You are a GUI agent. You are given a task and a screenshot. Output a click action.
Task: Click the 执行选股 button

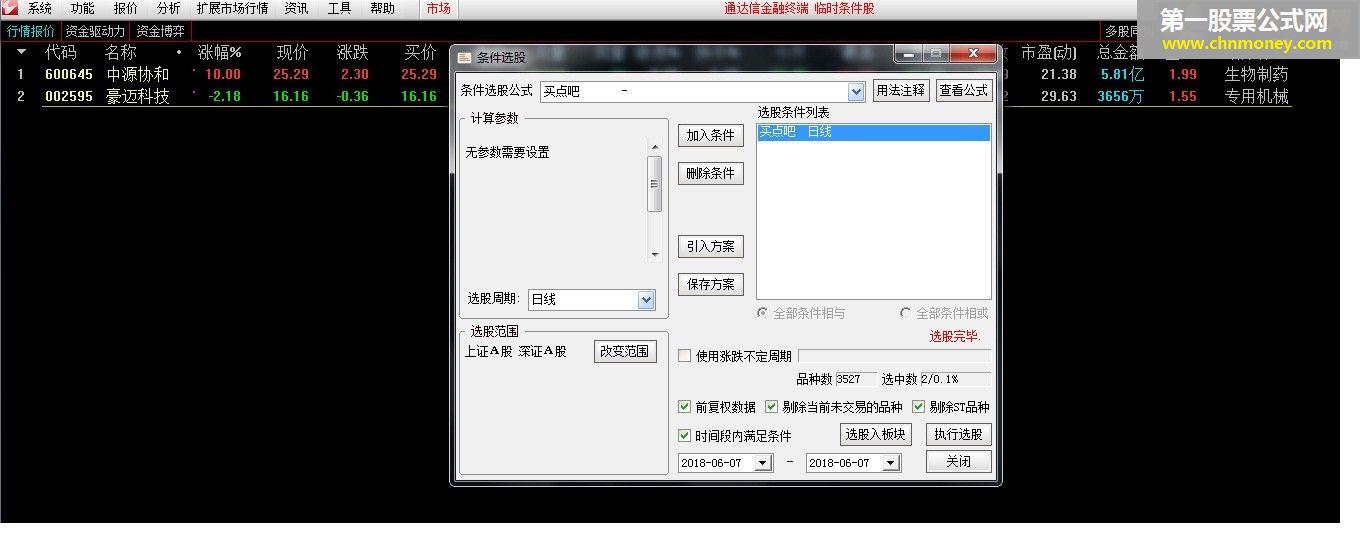[x=958, y=434]
